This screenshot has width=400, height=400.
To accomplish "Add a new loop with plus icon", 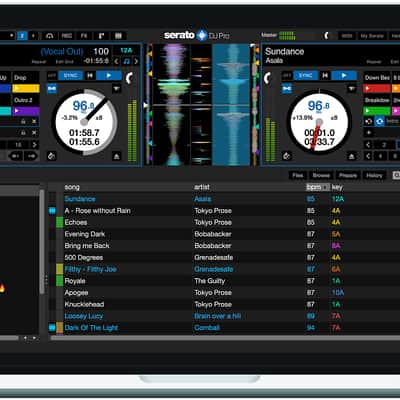I will click(369, 133).
